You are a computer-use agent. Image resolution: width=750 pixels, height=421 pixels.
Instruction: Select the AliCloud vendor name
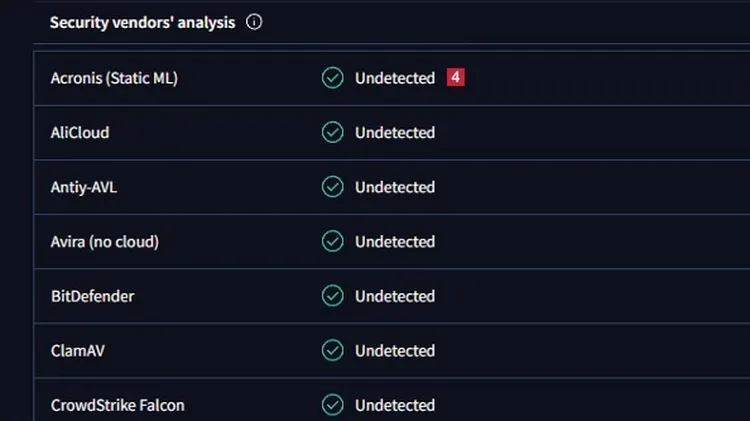(80, 132)
